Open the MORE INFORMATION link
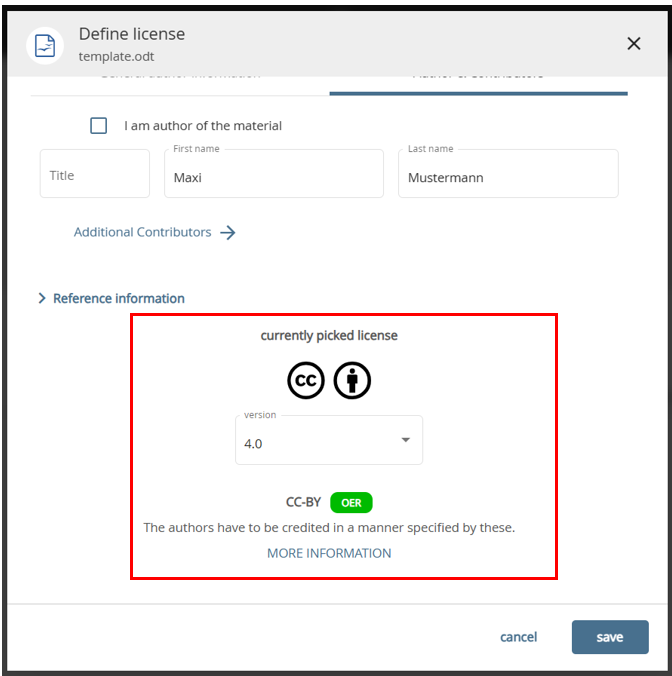 click(x=329, y=553)
